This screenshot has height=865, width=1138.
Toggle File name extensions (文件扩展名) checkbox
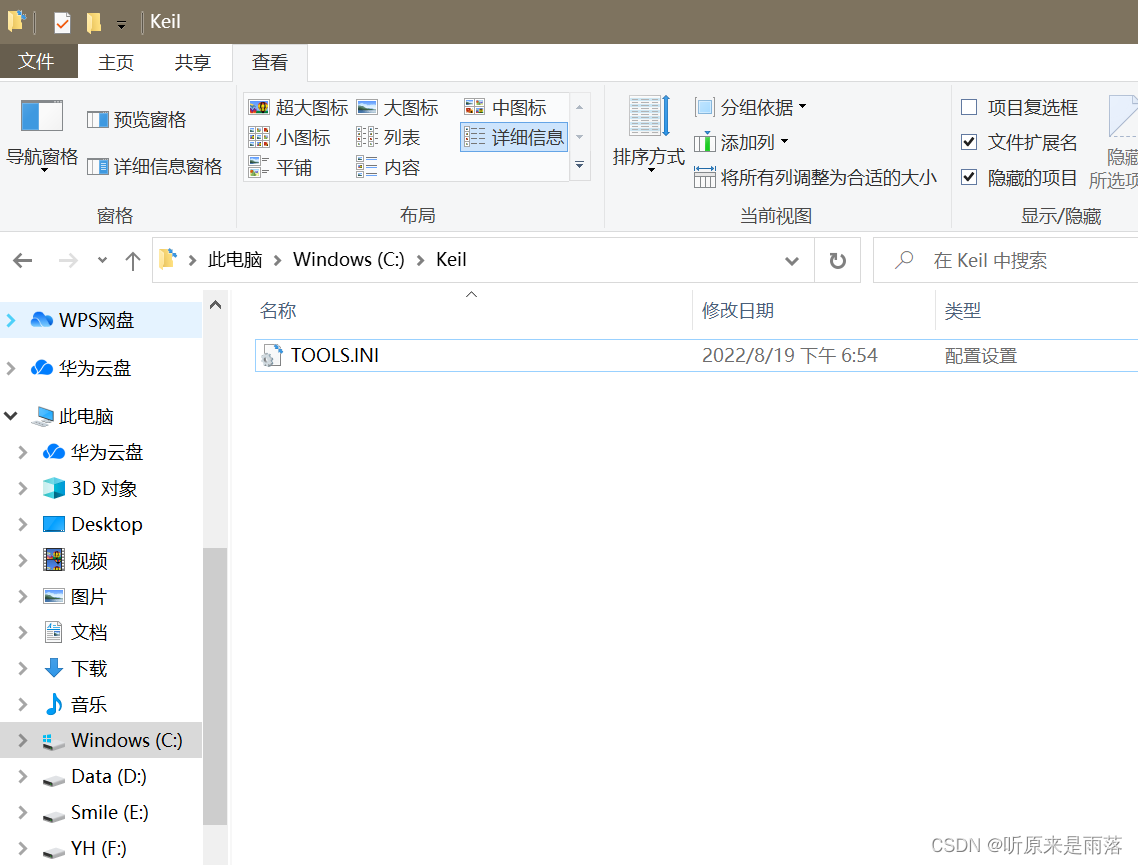[969, 142]
